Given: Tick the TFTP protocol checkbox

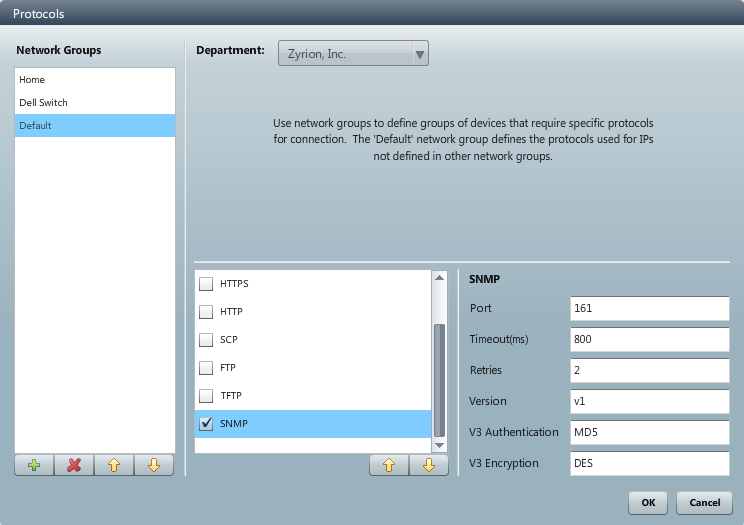Looking at the screenshot, I should (206, 396).
